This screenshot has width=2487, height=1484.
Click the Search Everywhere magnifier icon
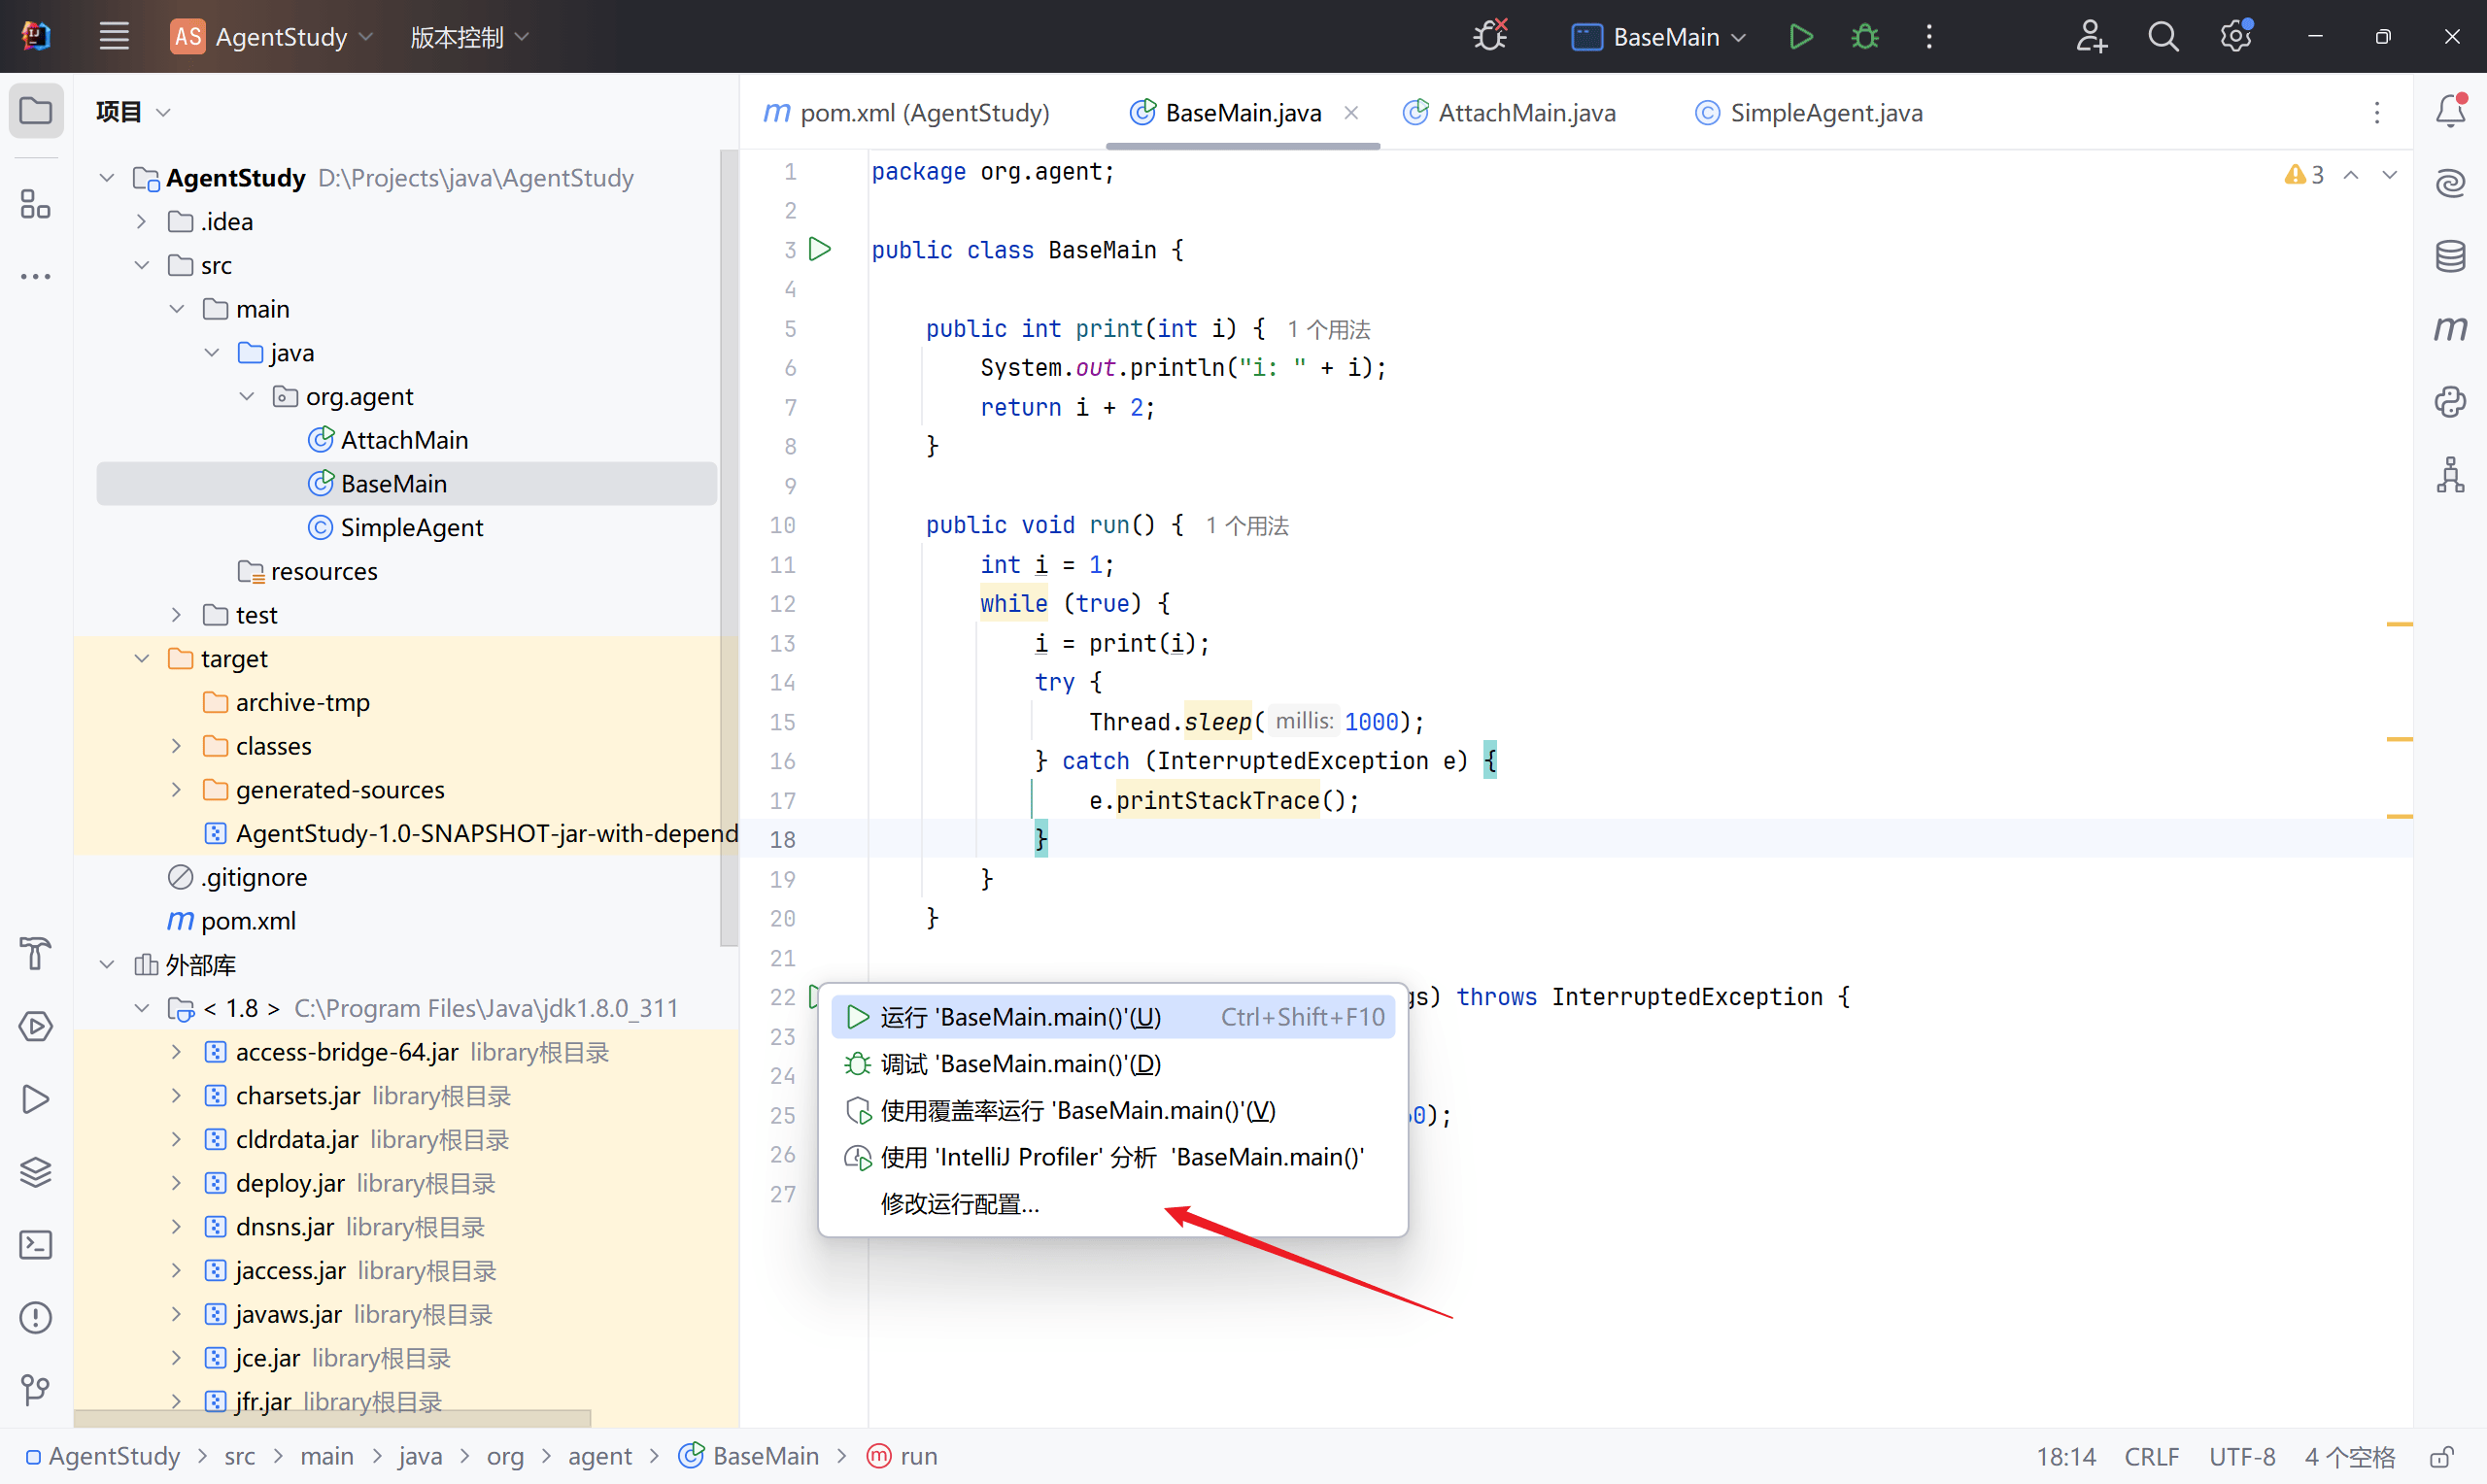[x=2163, y=37]
